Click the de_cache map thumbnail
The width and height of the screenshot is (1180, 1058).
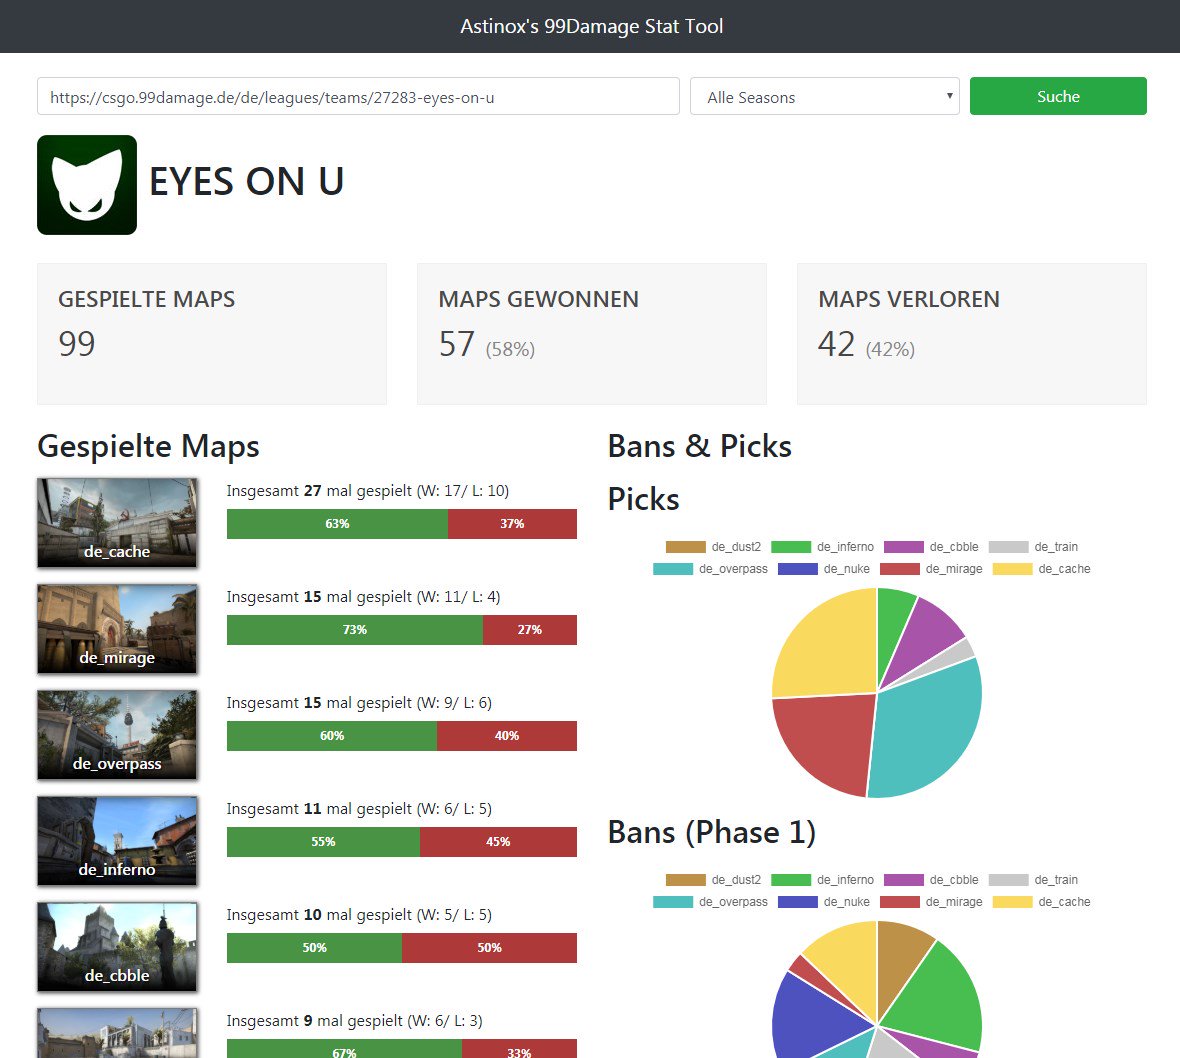click(x=117, y=522)
